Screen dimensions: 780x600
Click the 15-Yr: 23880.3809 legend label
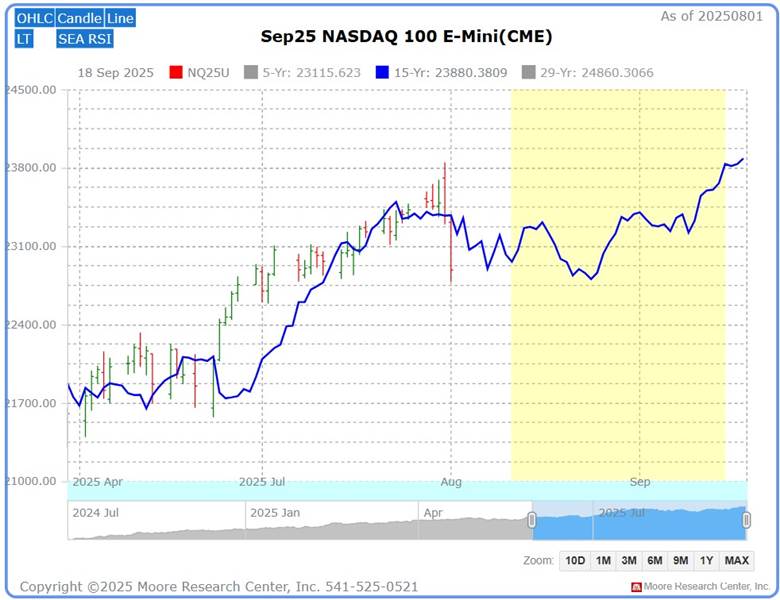coord(451,73)
